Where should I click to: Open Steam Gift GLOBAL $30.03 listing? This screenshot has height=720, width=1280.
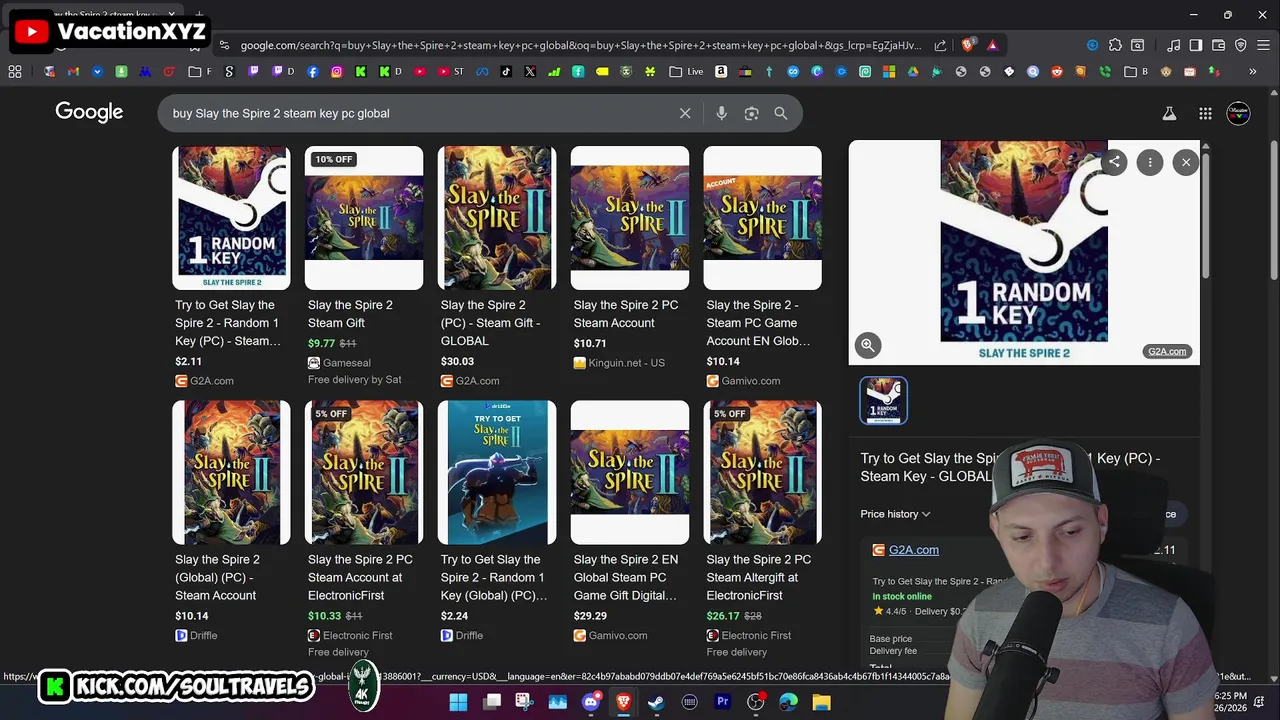tap(497, 267)
